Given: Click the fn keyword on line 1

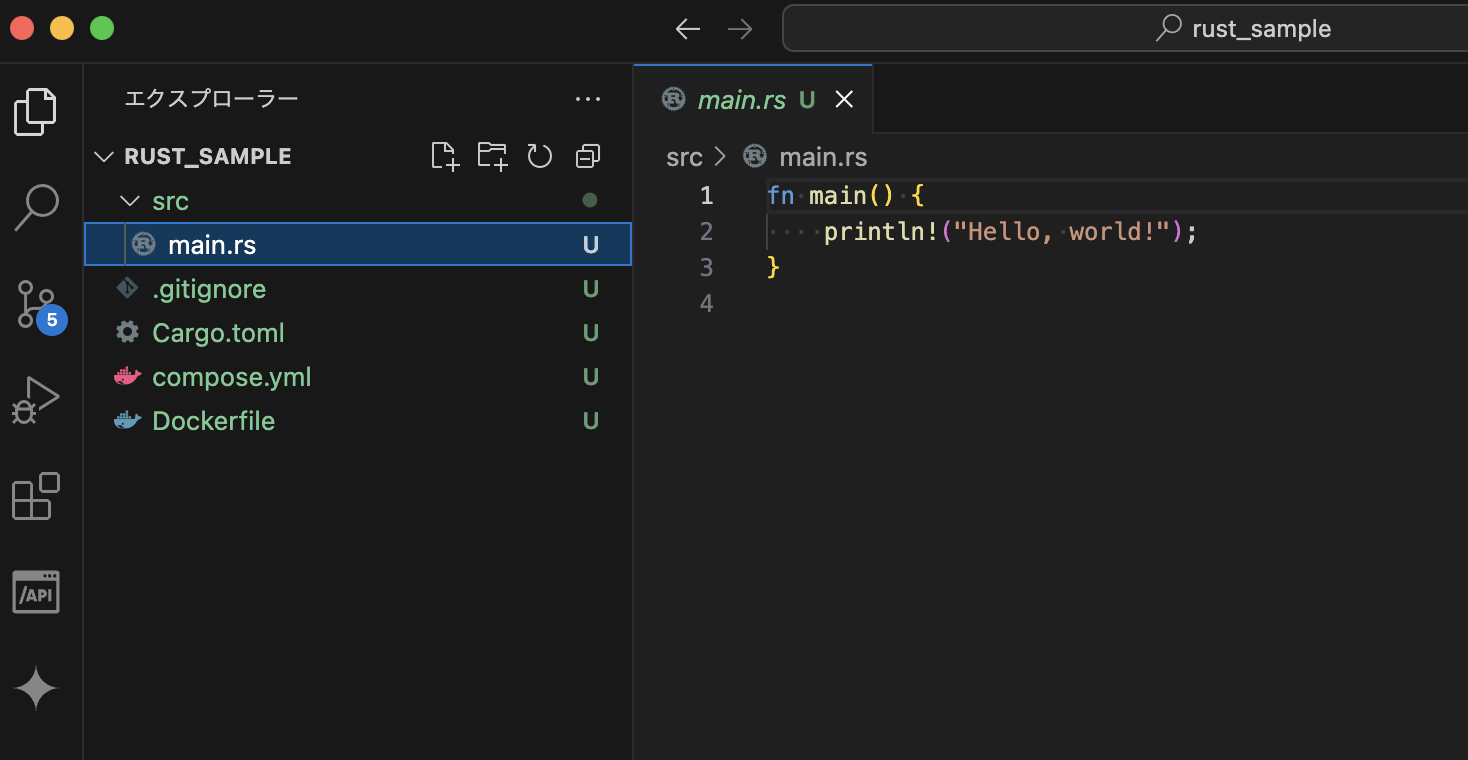Looking at the screenshot, I should coord(780,195).
